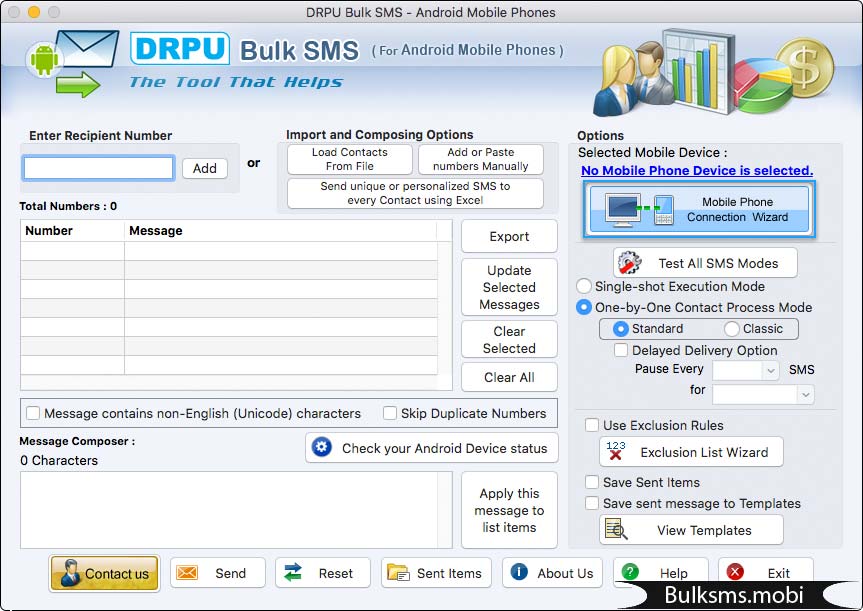
Task: Click the folder icon for Sent Items
Action: coord(398,572)
